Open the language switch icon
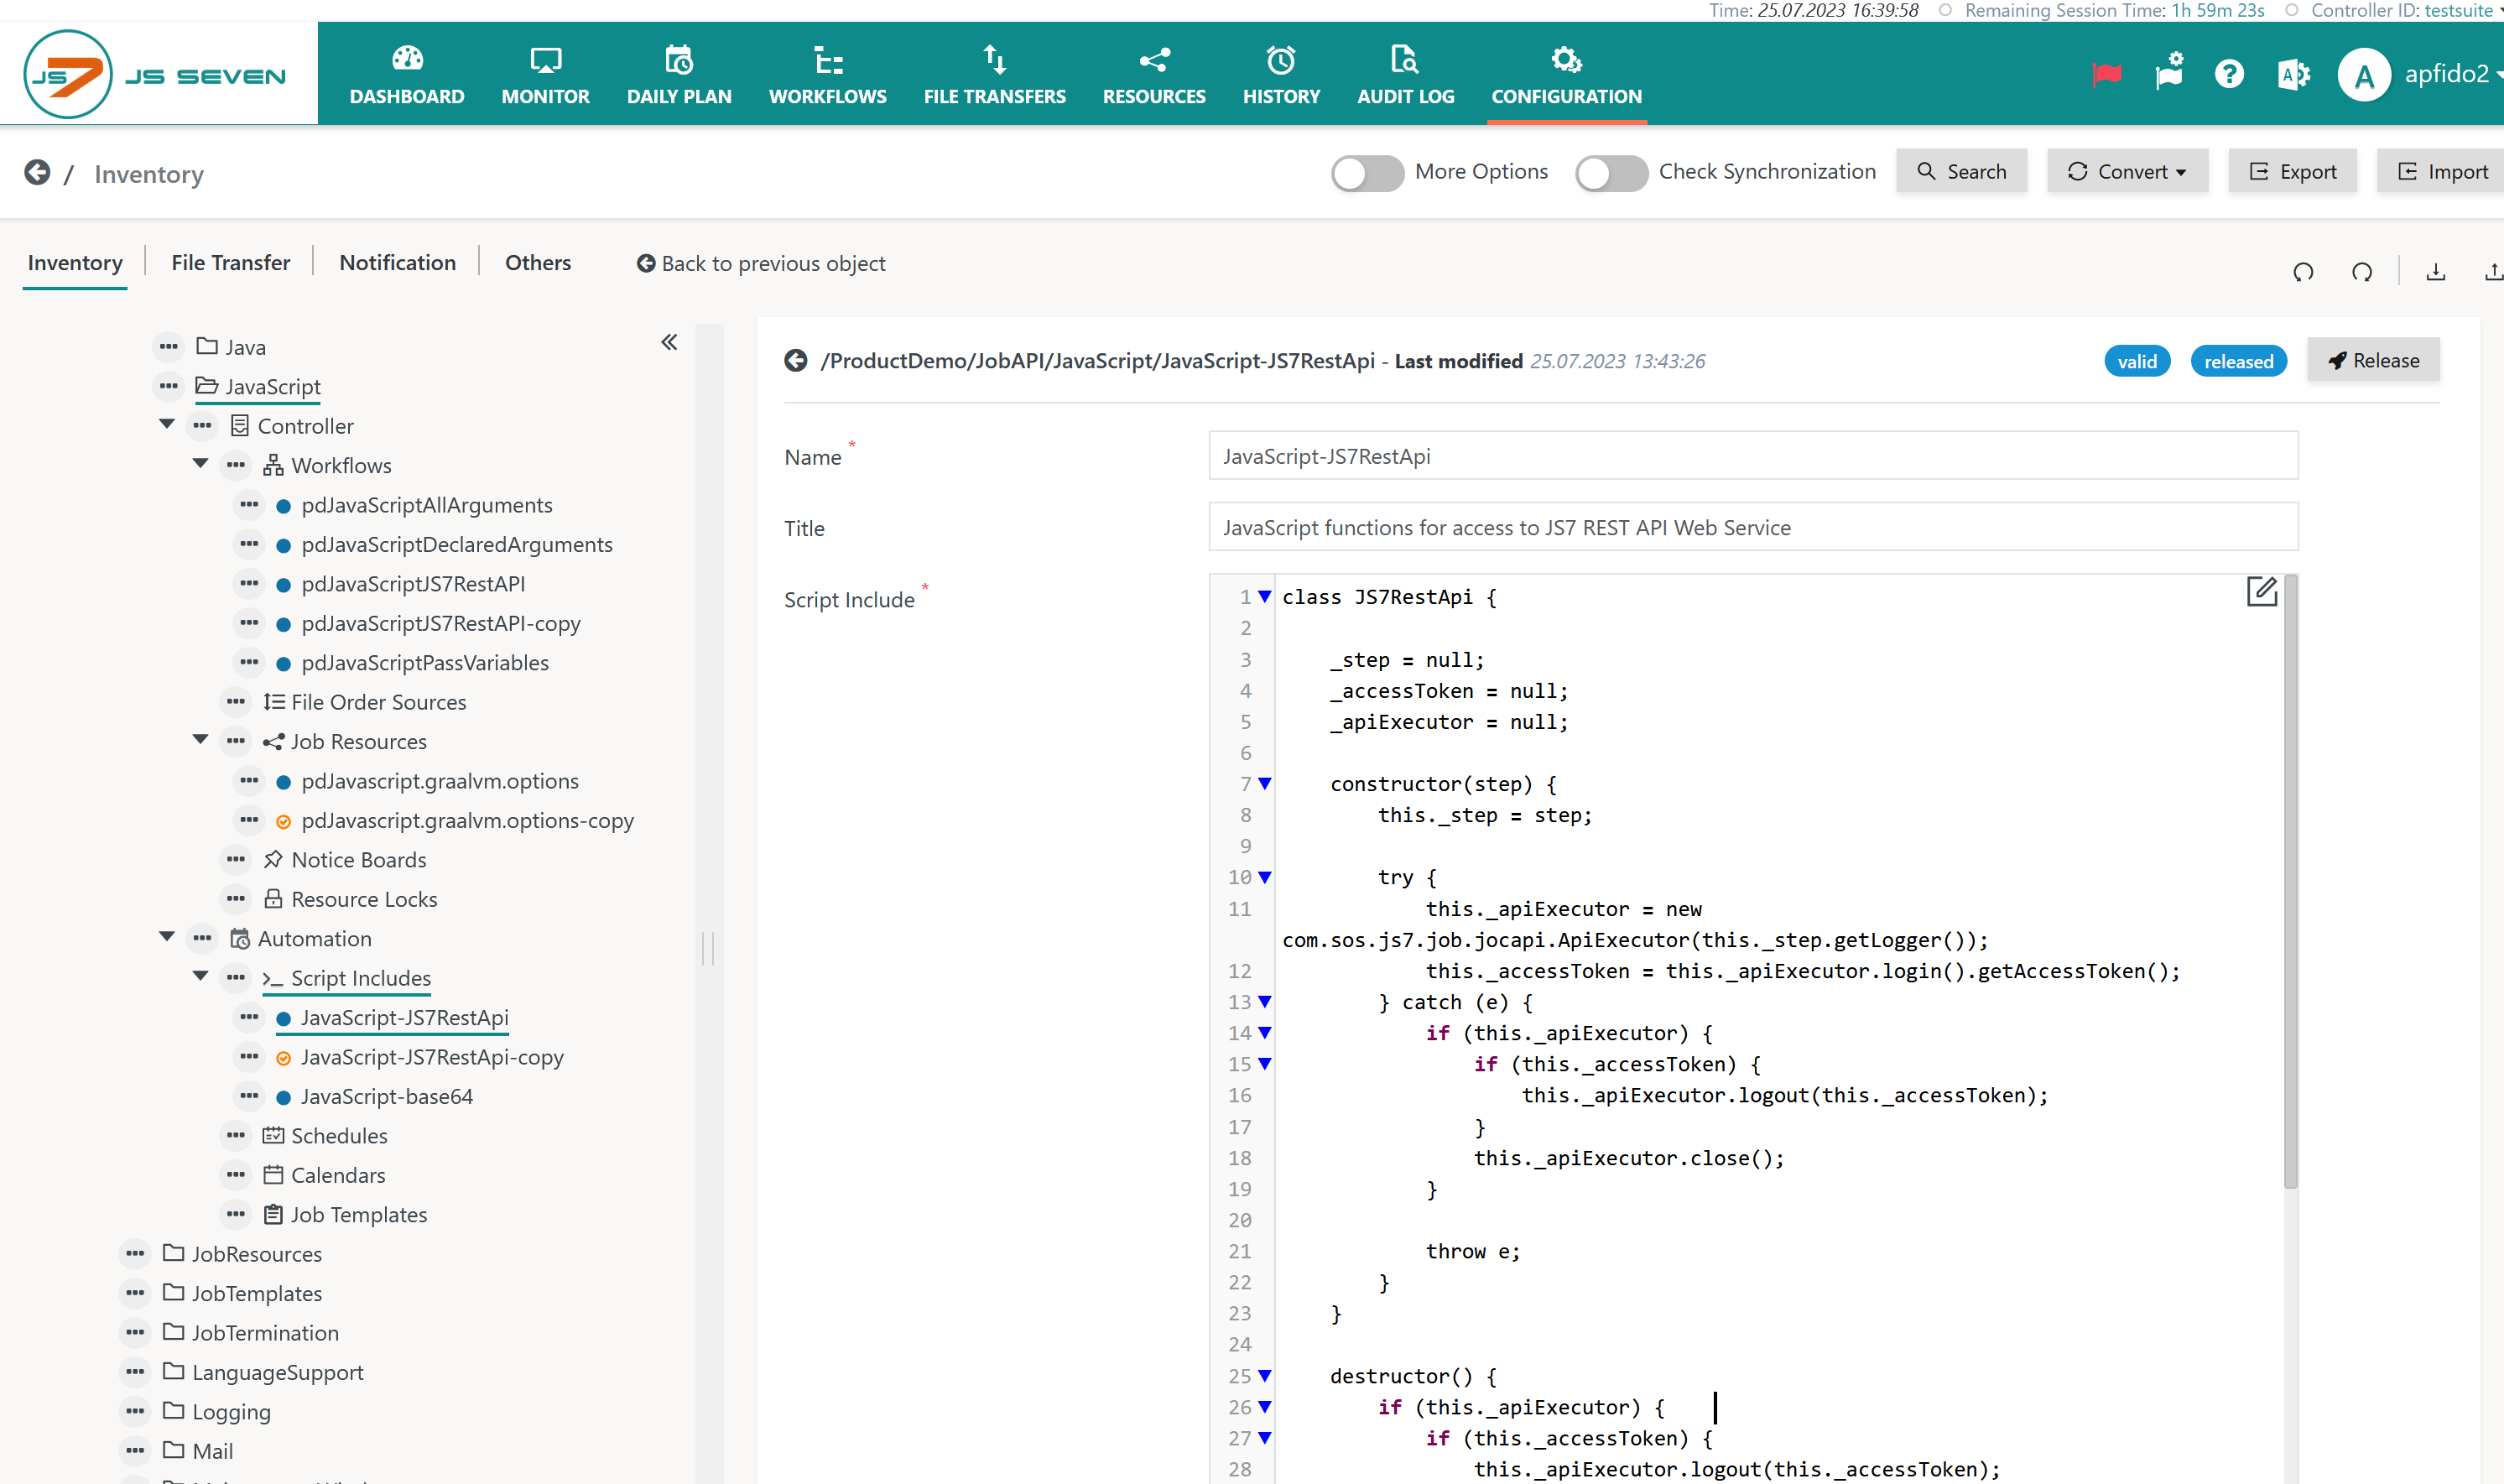 click(x=2293, y=74)
